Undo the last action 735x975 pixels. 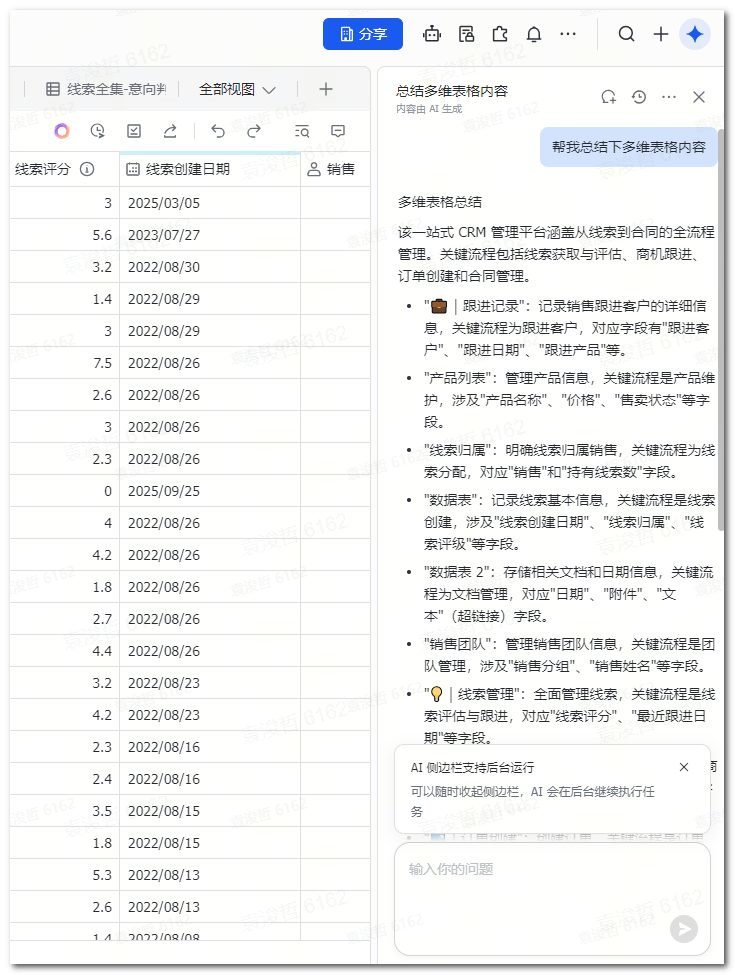[218, 131]
